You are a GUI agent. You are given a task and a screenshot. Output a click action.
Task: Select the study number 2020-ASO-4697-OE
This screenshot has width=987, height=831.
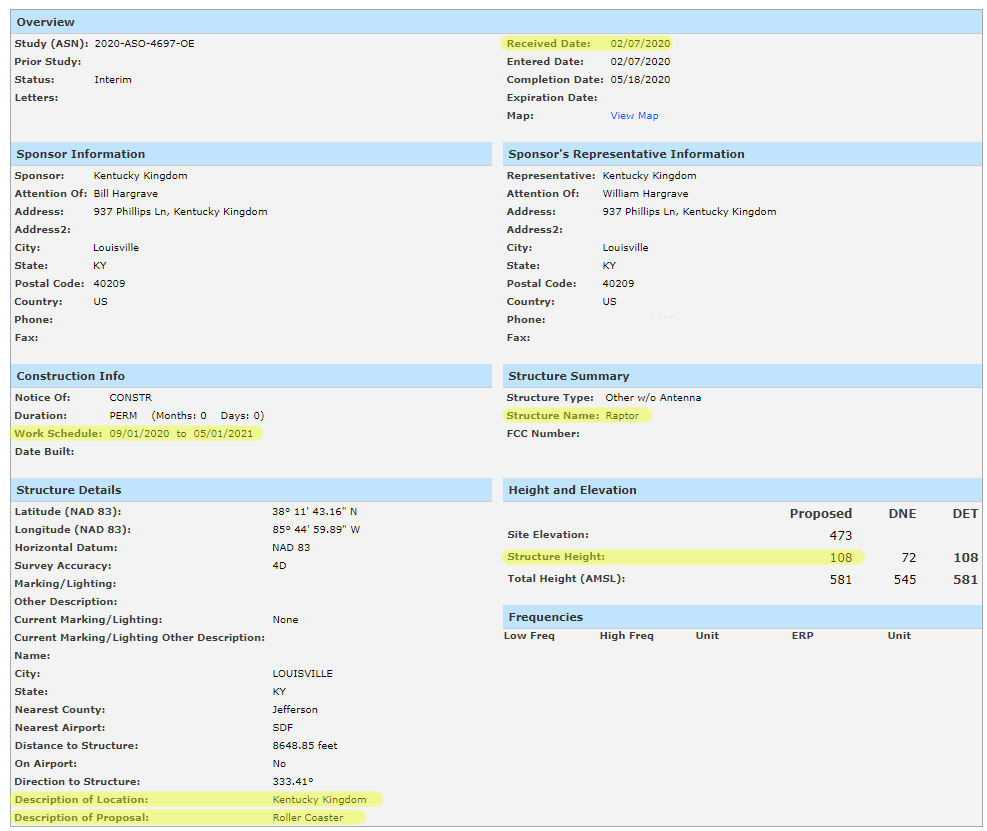tap(144, 44)
